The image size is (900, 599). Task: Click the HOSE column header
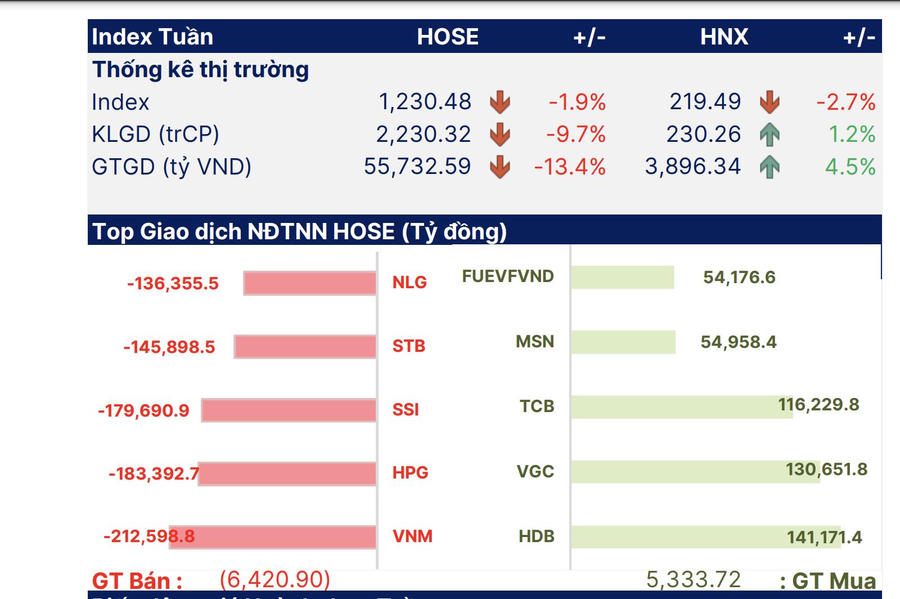tap(448, 37)
